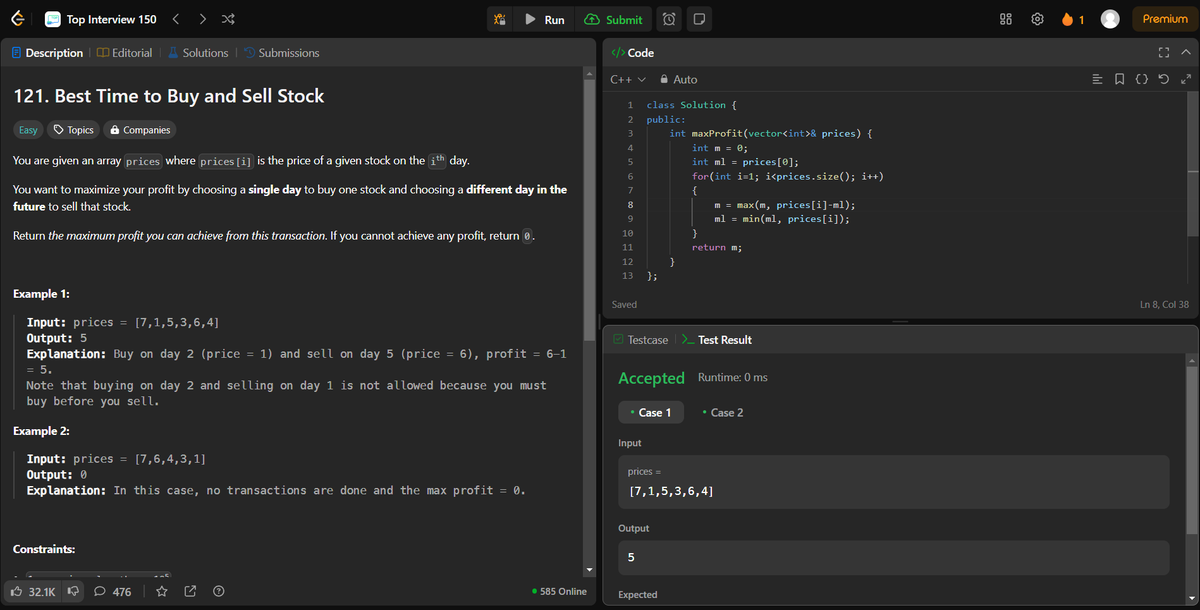The height and width of the screenshot is (610, 1200).
Task: Select Case 2 result
Action: coord(723,412)
